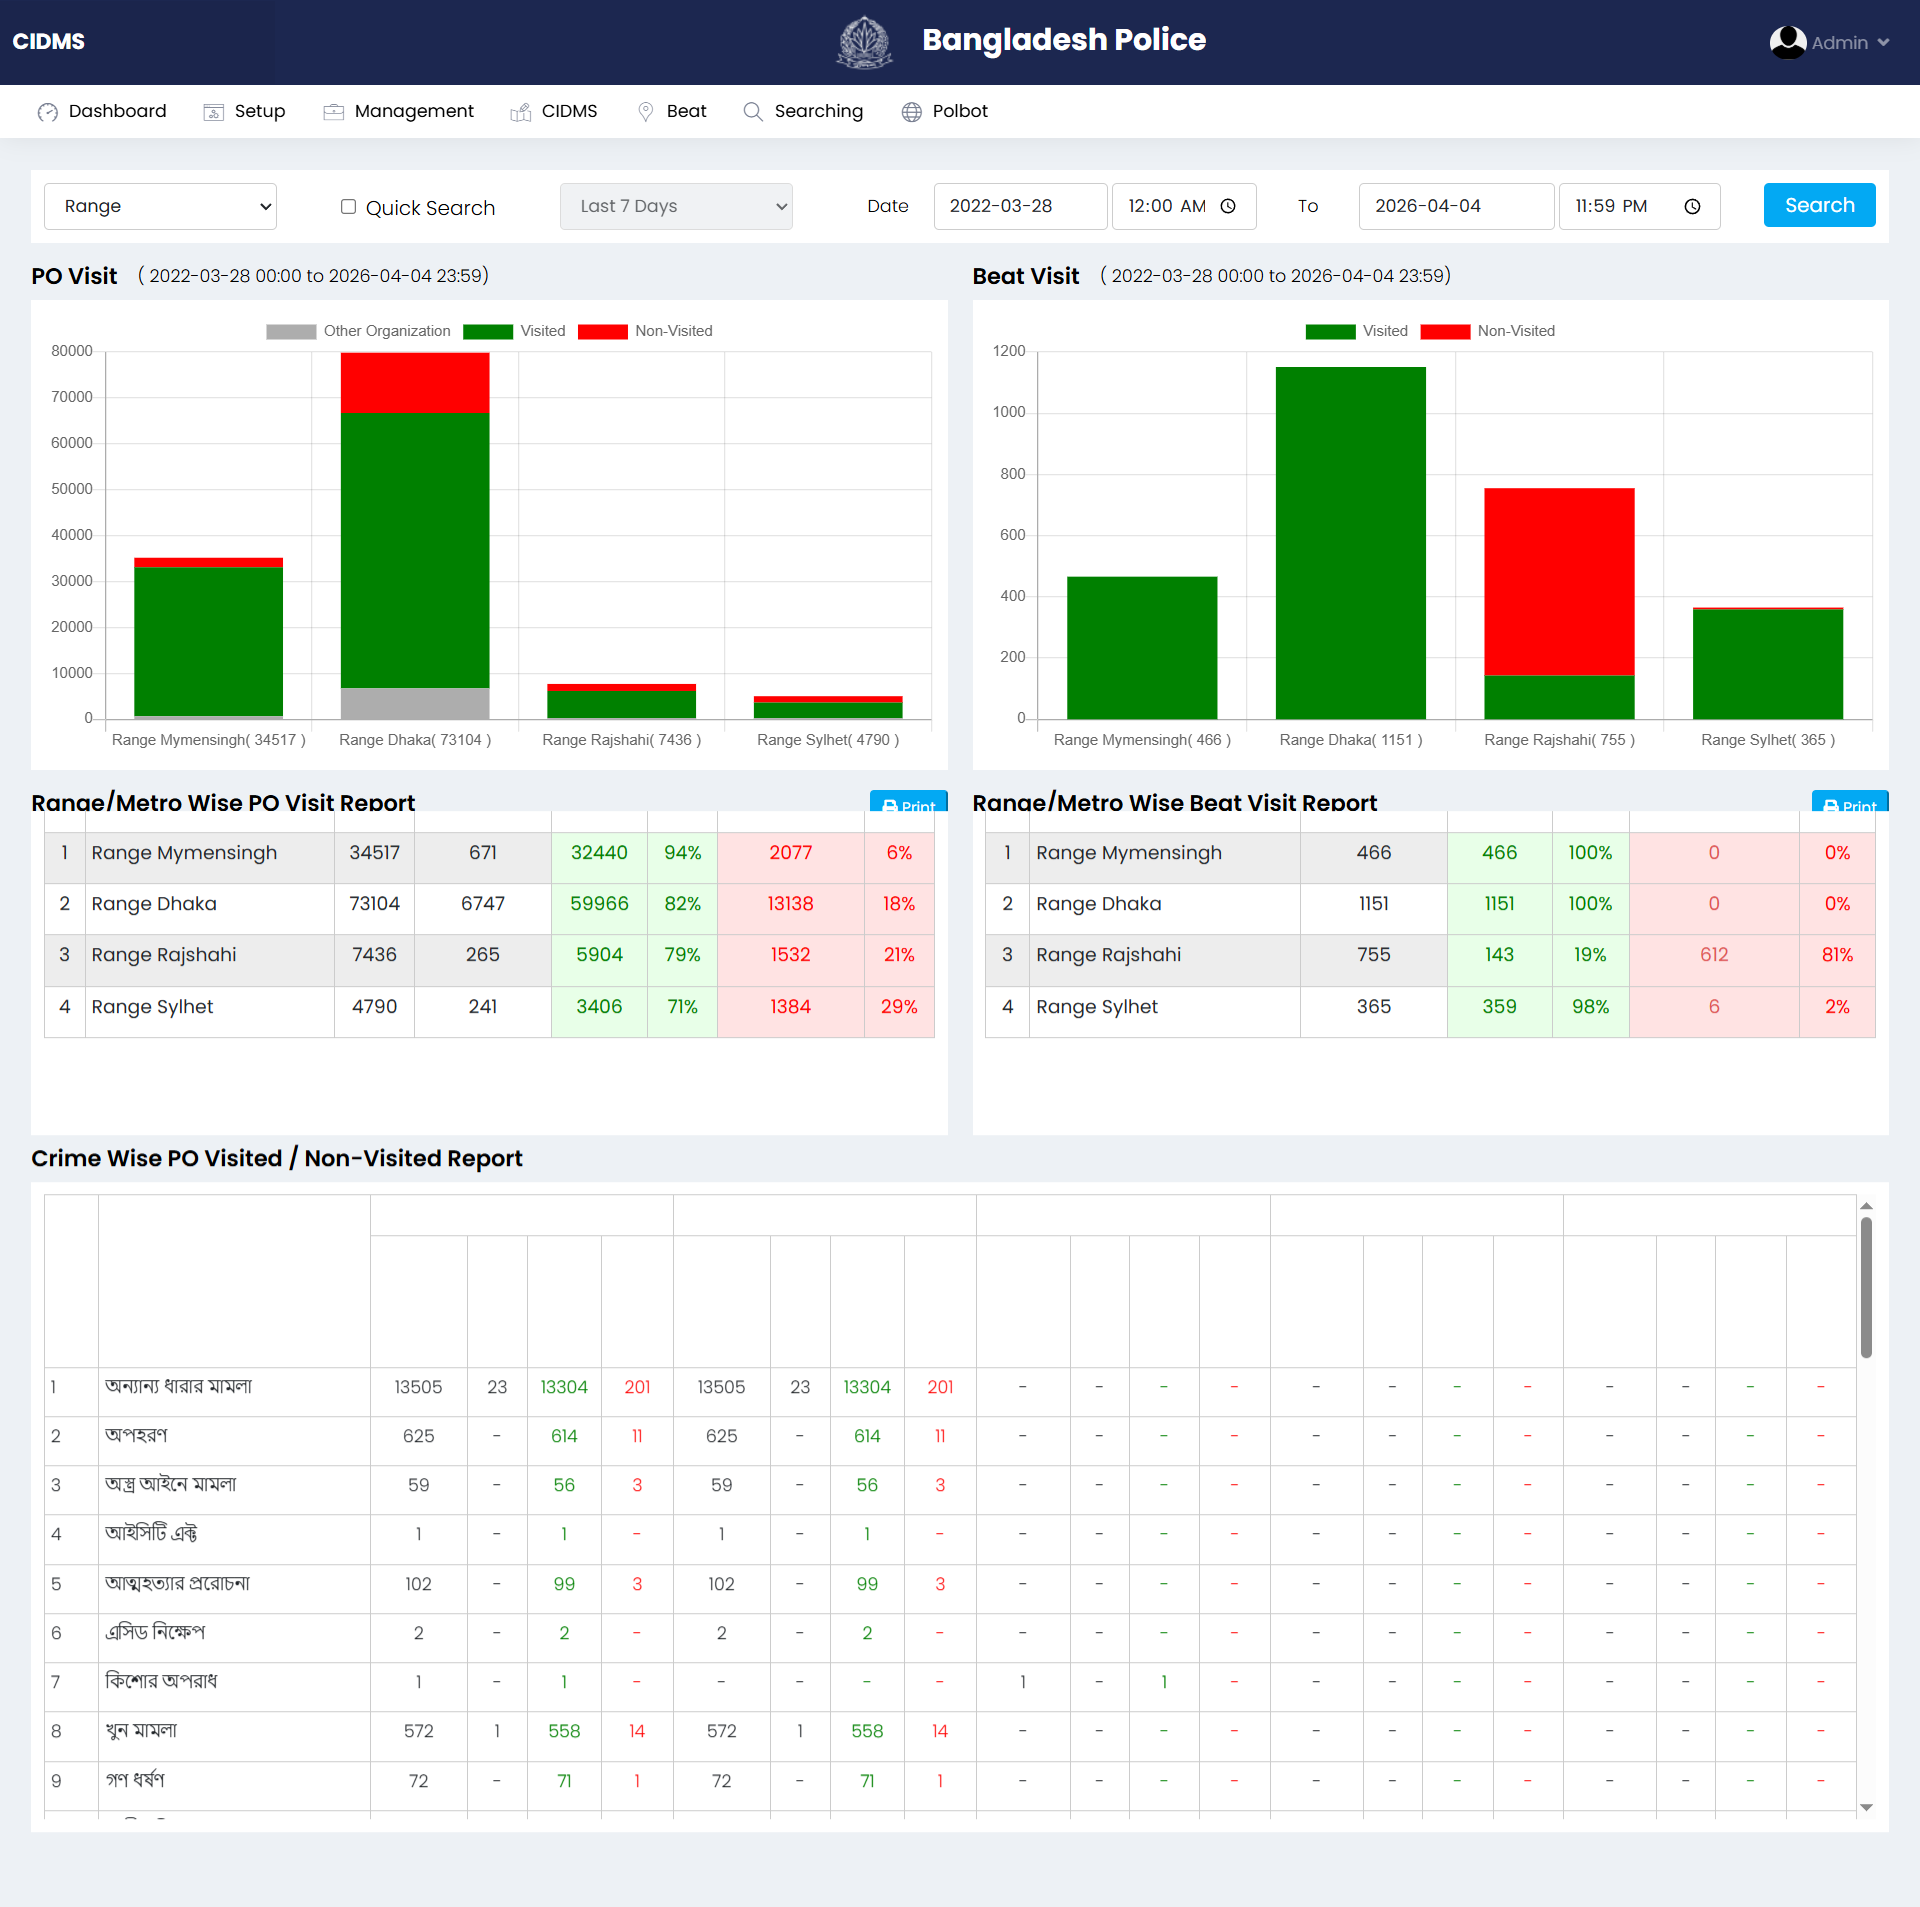The height and width of the screenshot is (1907, 1920).
Task: Click the Setup menu icon
Action: point(213,112)
